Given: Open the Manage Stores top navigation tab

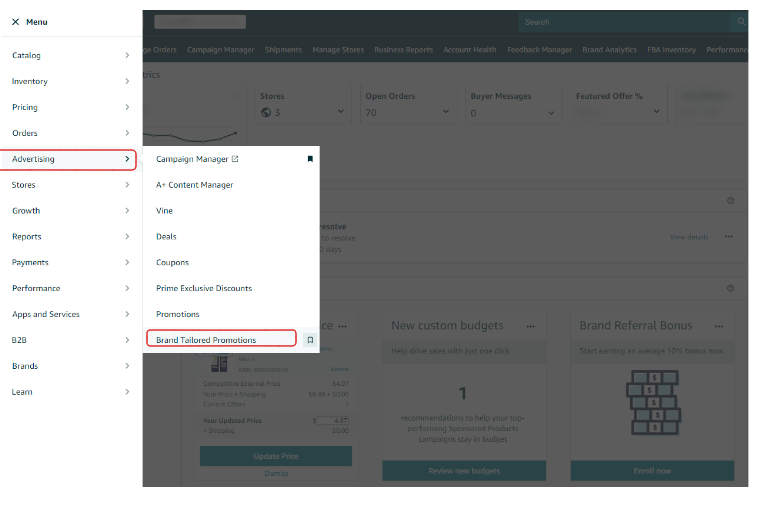Looking at the screenshot, I should point(338,50).
